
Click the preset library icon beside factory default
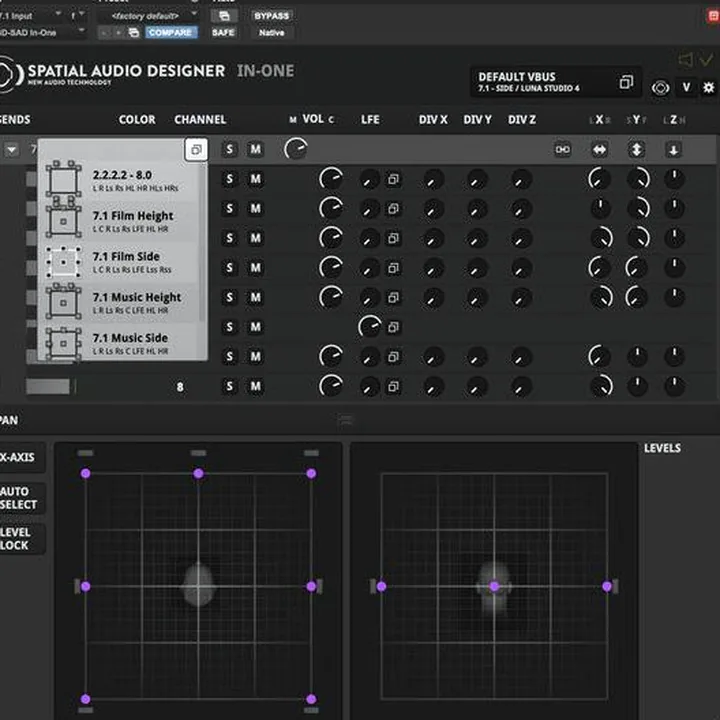pos(224,16)
